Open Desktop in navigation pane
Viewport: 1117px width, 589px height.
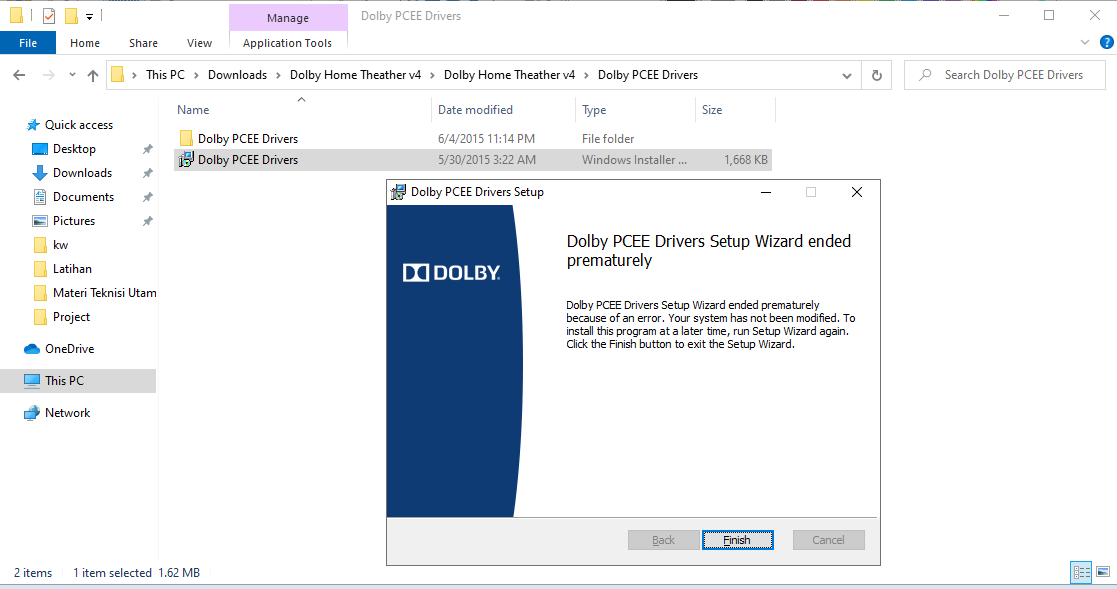coord(74,149)
